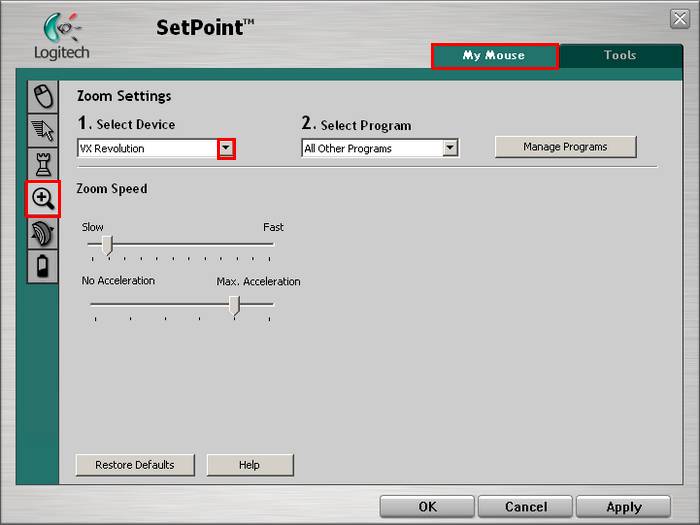Switch to the My Mouse tab
The height and width of the screenshot is (525, 700).
(x=495, y=56)
